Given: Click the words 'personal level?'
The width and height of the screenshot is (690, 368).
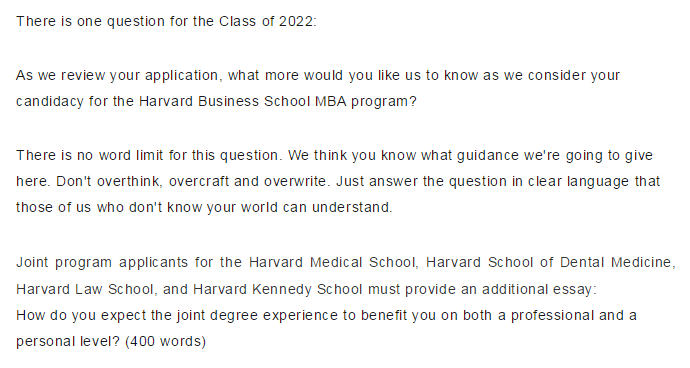Looking at the screenshot, I should (x=68, y=342).
